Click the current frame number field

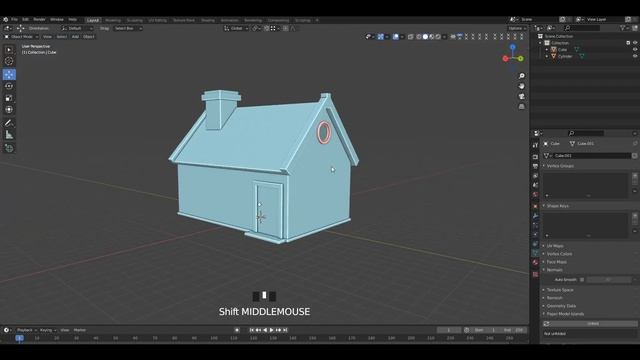(x=449, y=330)
